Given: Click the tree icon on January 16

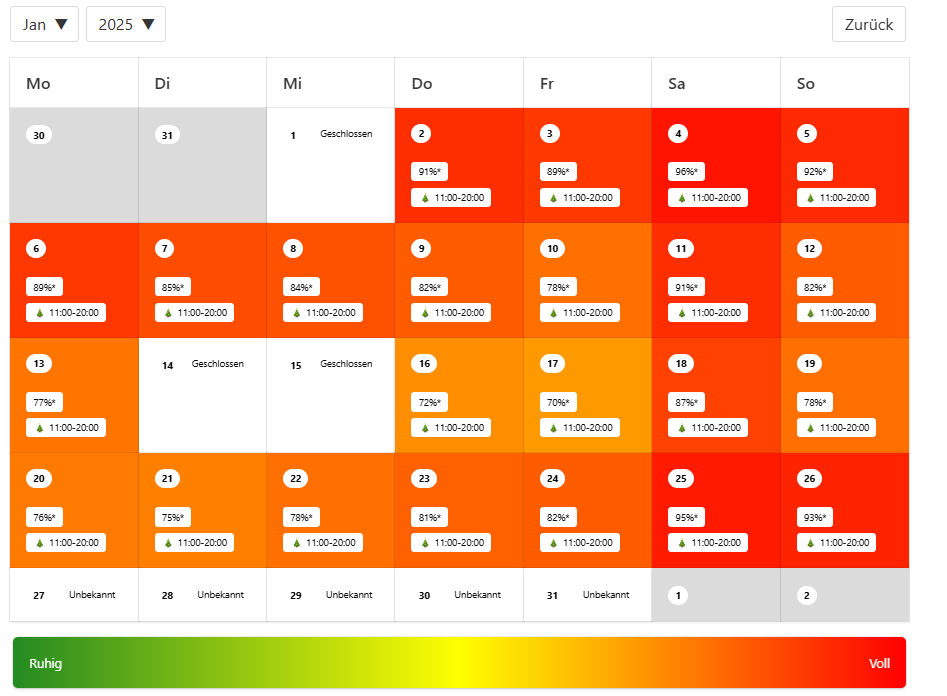Looking at the screenshot, I should point(425,428).
